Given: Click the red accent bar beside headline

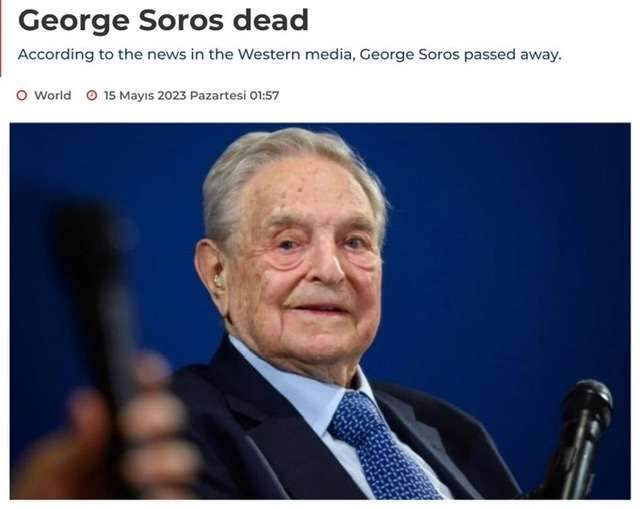Looking at the screenshot, I should 1,38.
